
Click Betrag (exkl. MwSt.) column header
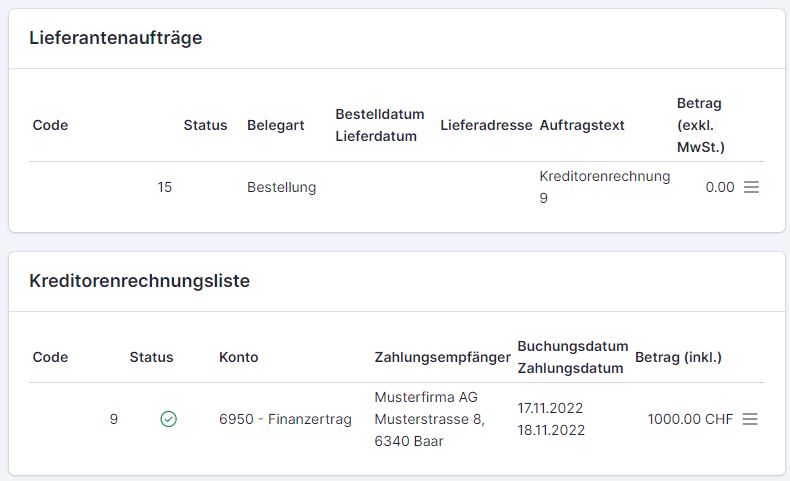[x=701, y=125]
